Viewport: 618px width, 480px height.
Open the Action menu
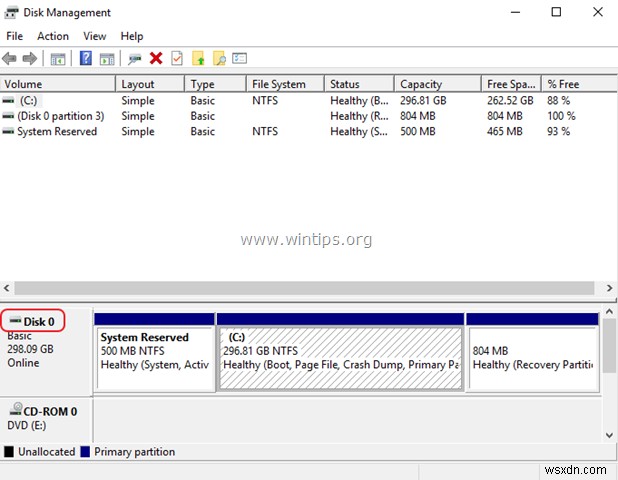(x=53, y=36)
